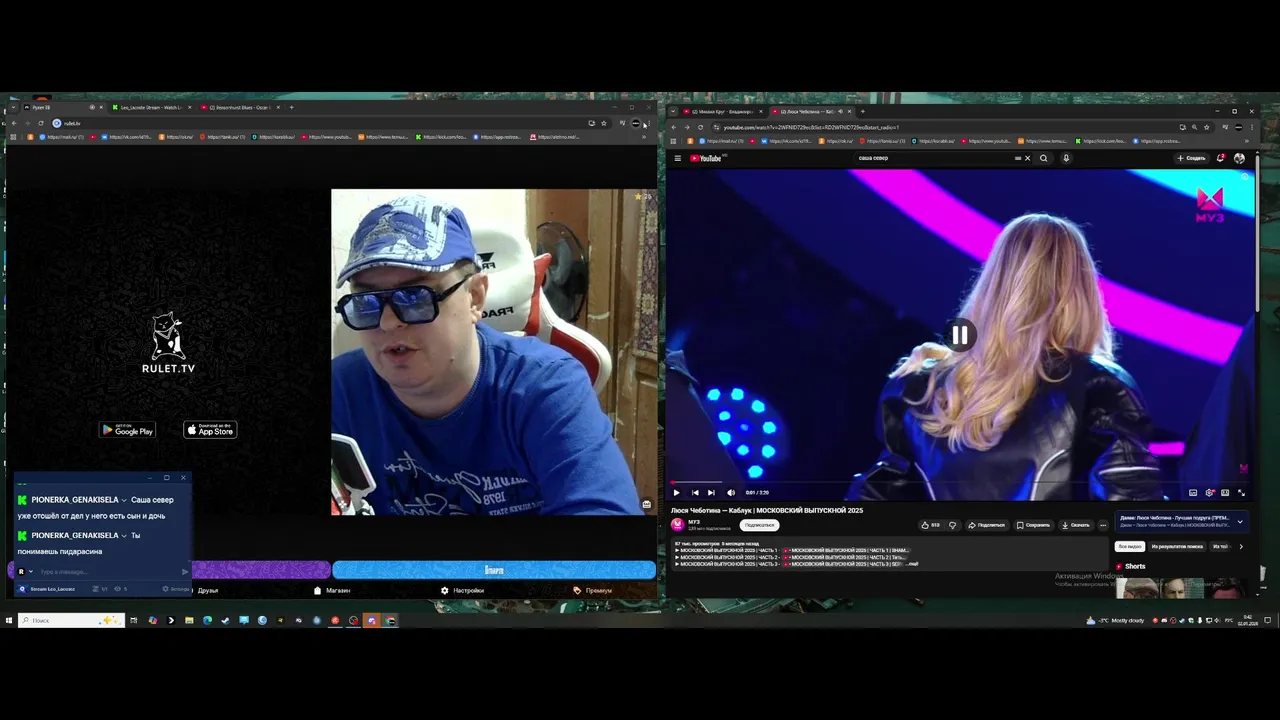Skip to previous video in YouTube player
Viewport: 1280px width, 720px height.
(x=694, y=492)
